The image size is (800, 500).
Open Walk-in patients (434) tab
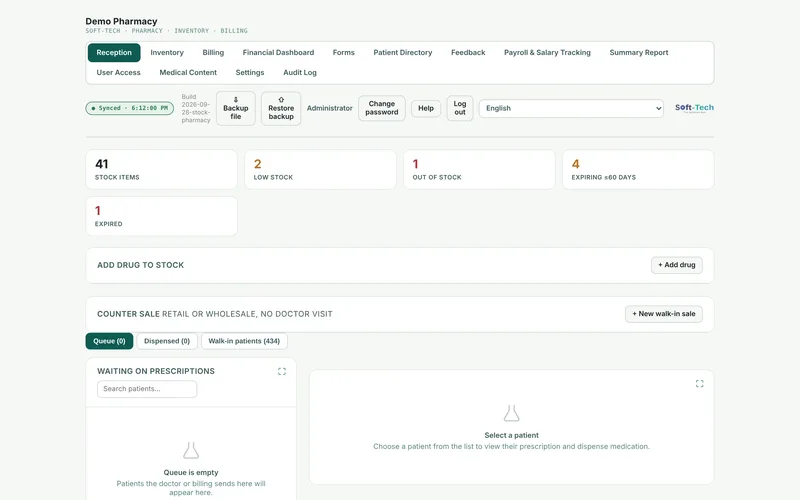(244, 341)
